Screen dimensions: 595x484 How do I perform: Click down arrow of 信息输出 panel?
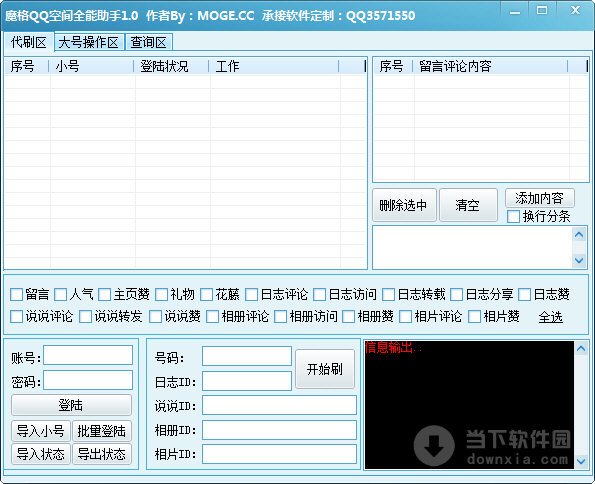[581, 461]
